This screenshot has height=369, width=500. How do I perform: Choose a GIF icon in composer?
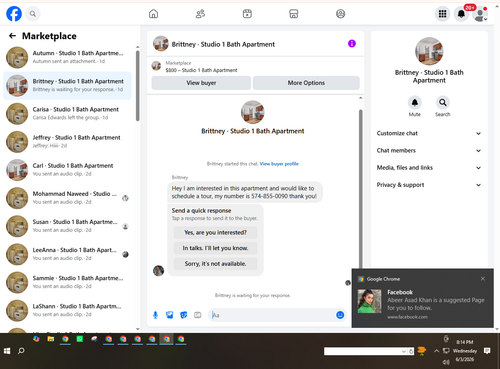point(198,315)
